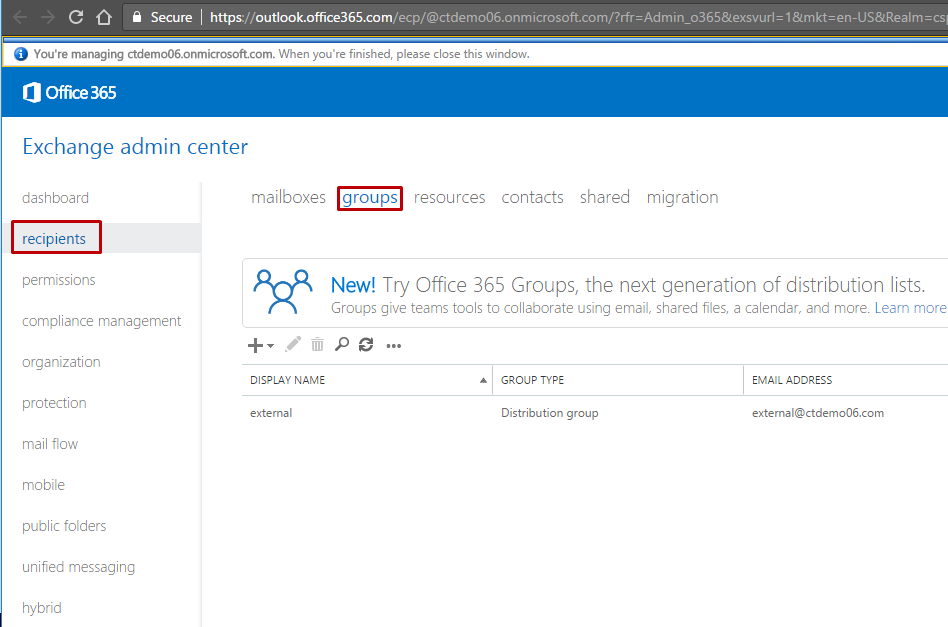The image size is (948, 627).
Task: Open public folders section
Action: tap(64, 526)
